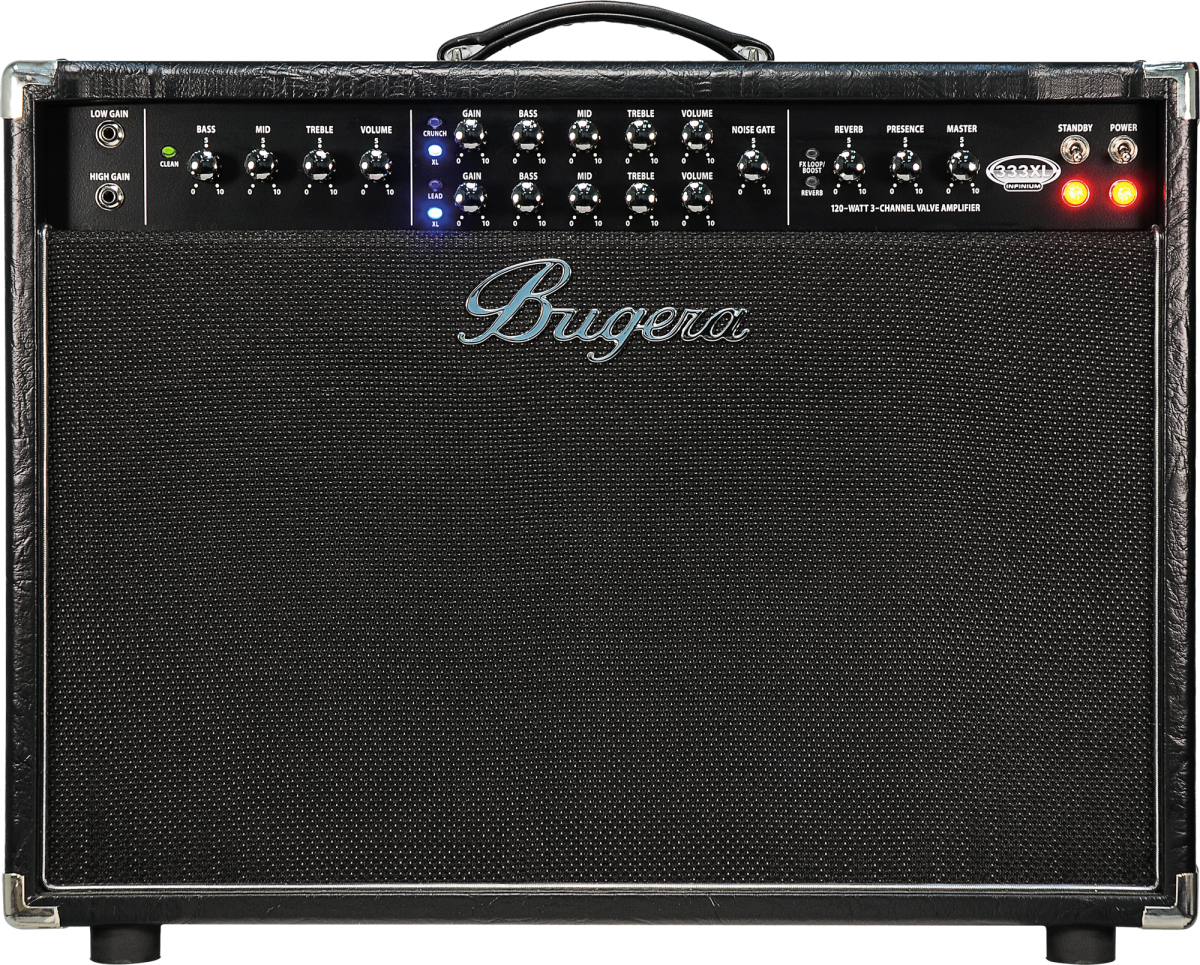This screenshot has height=965, width=1200.
Task: Flip the Power toggle switch
Action: click(1122, 151)
